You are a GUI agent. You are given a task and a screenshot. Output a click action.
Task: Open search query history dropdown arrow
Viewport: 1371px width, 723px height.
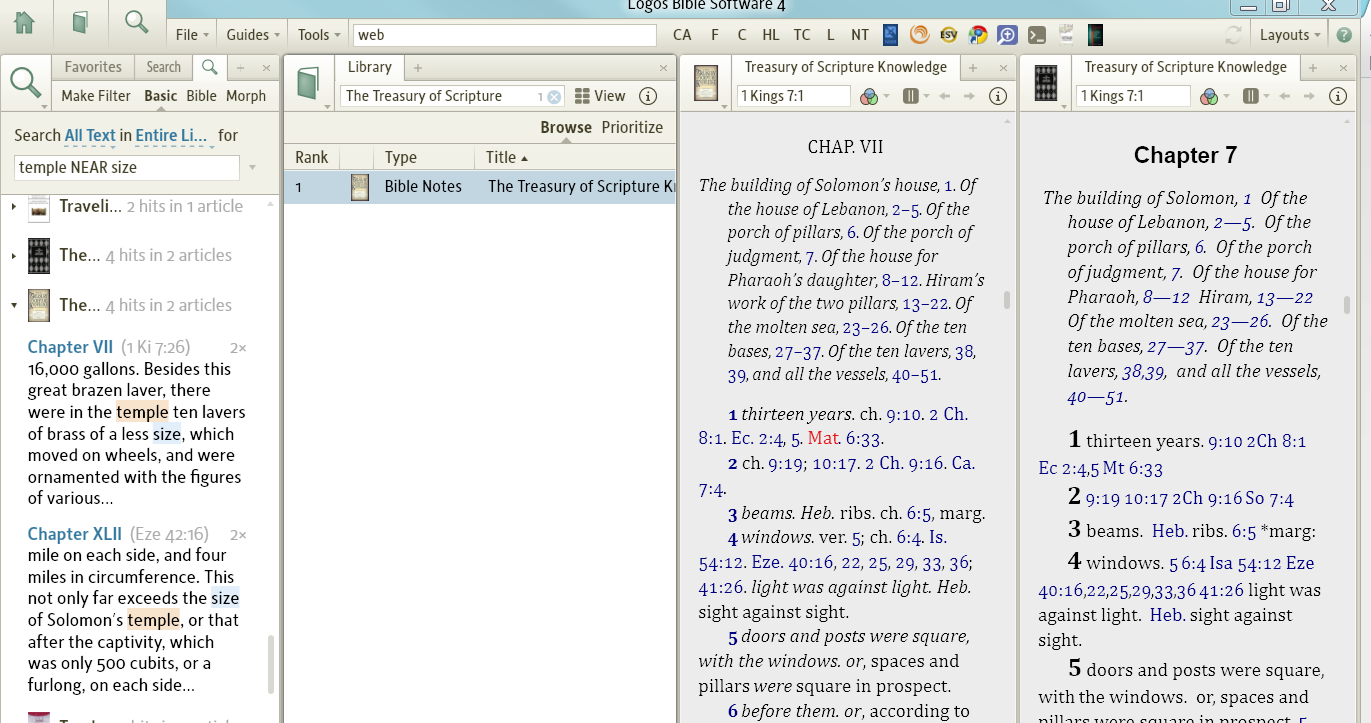[253, 167]
